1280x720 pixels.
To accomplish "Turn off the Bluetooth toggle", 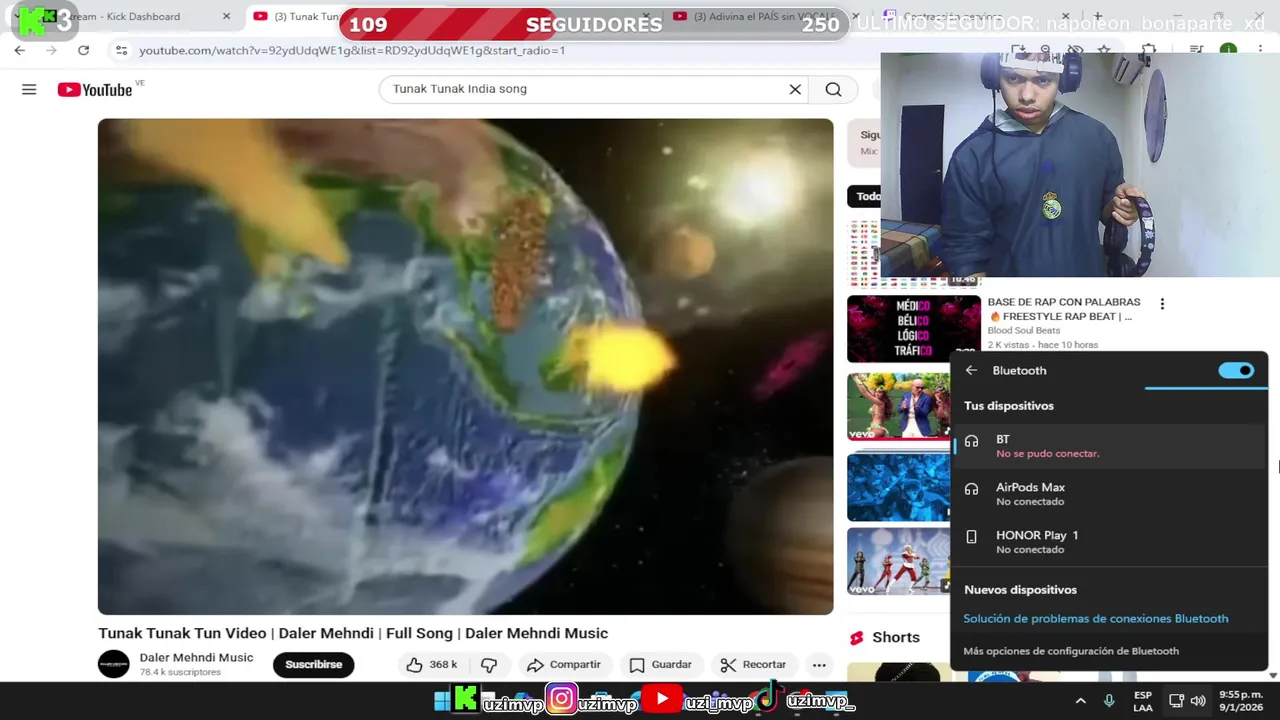I will (1236, 370).
